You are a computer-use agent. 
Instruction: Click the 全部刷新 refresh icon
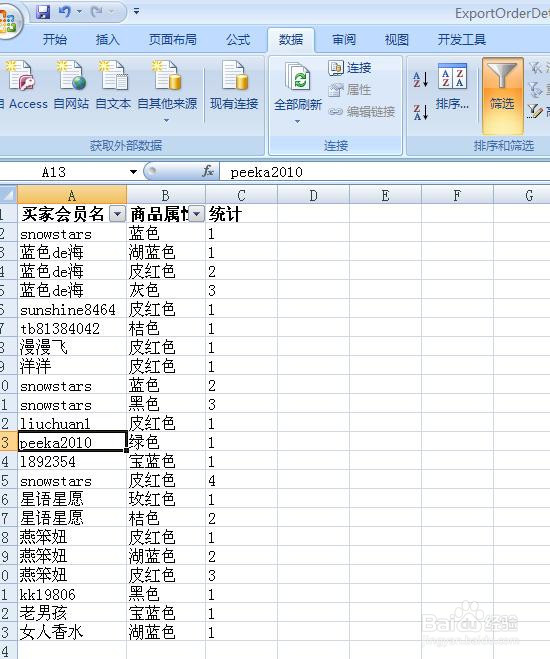tap(297, 77)
